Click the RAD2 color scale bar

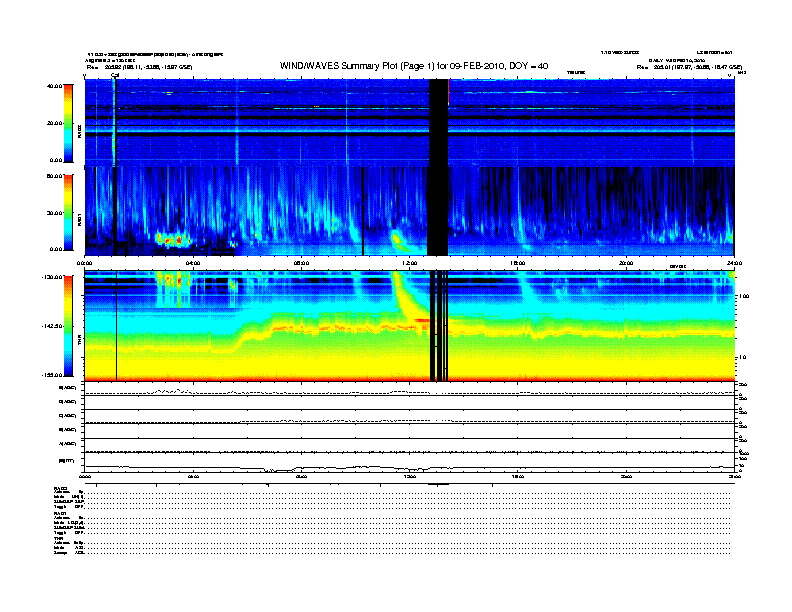(68, 123)
